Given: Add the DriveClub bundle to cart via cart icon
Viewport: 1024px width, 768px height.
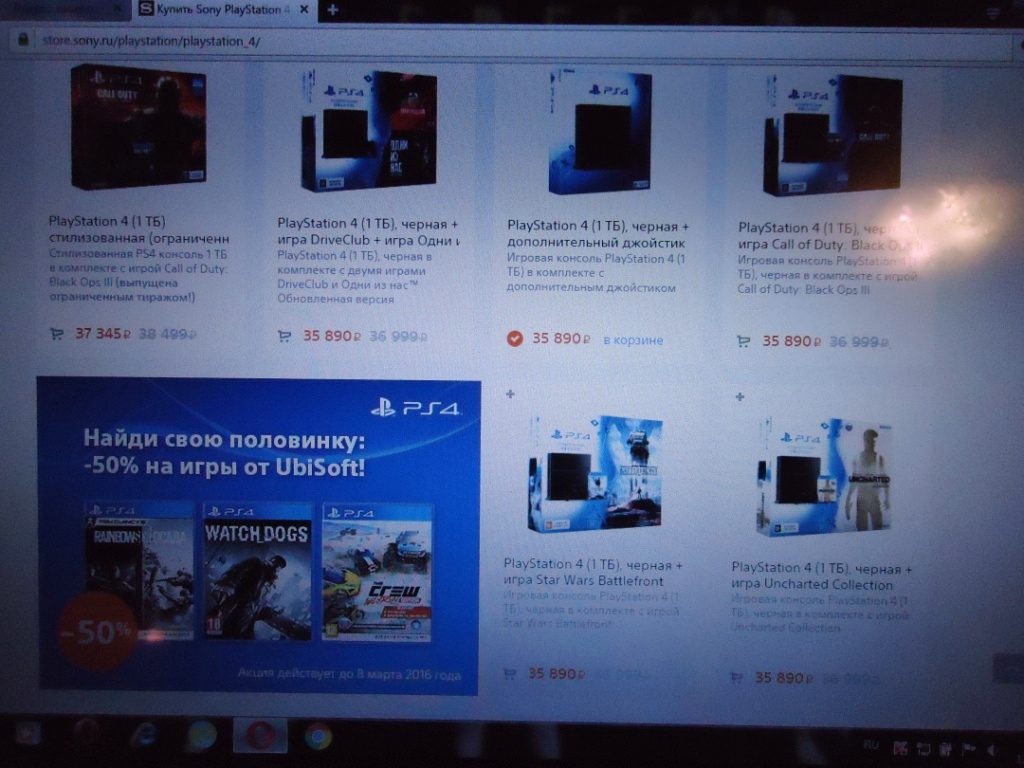Looking at the screenshot, I should coord(285,336).
